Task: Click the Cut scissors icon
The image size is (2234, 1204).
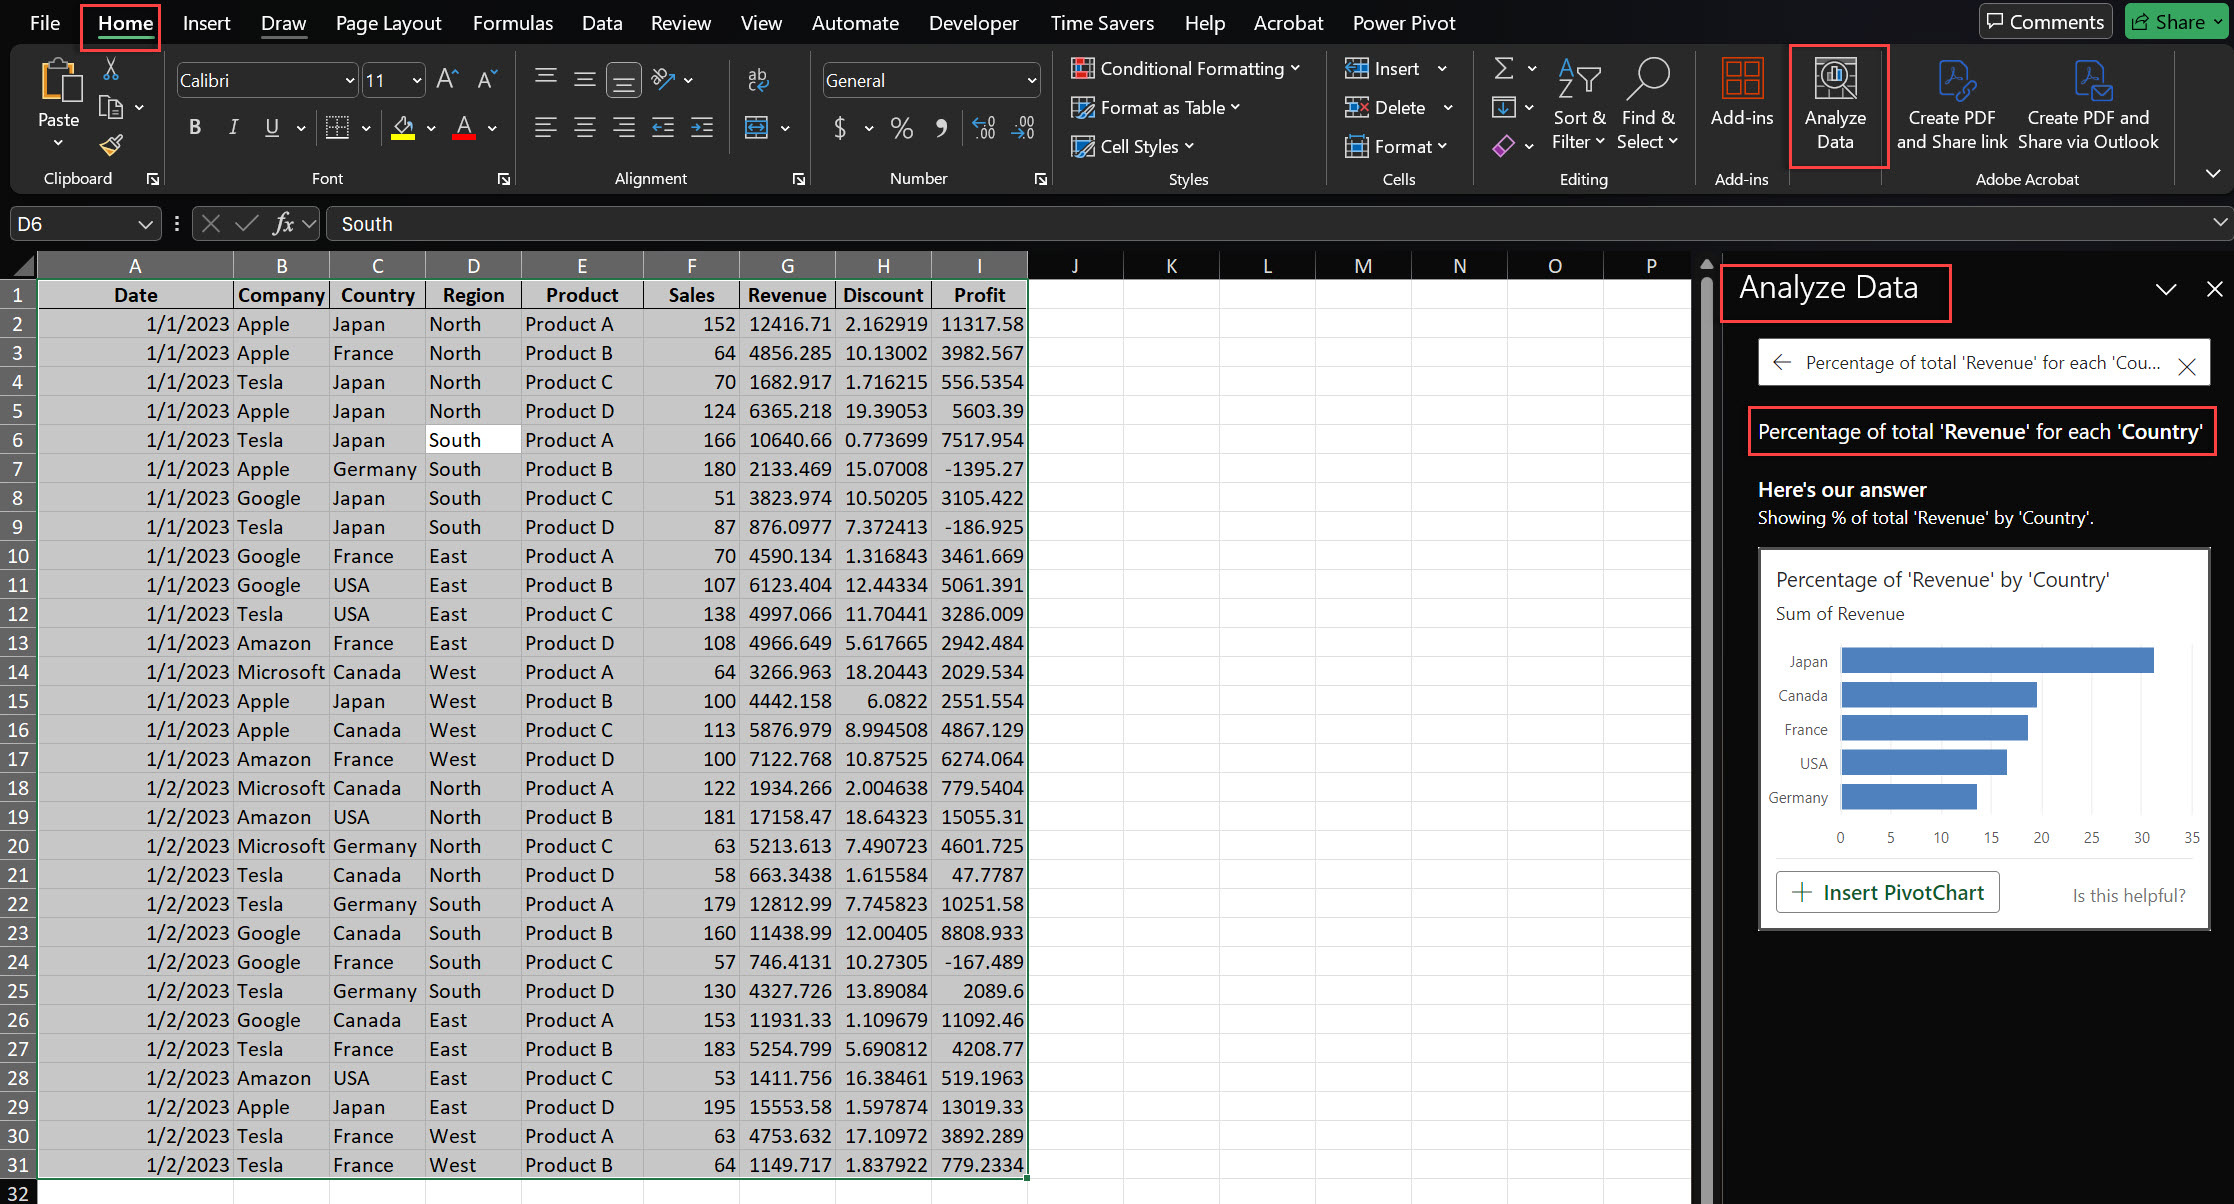Action: (110, 69)
